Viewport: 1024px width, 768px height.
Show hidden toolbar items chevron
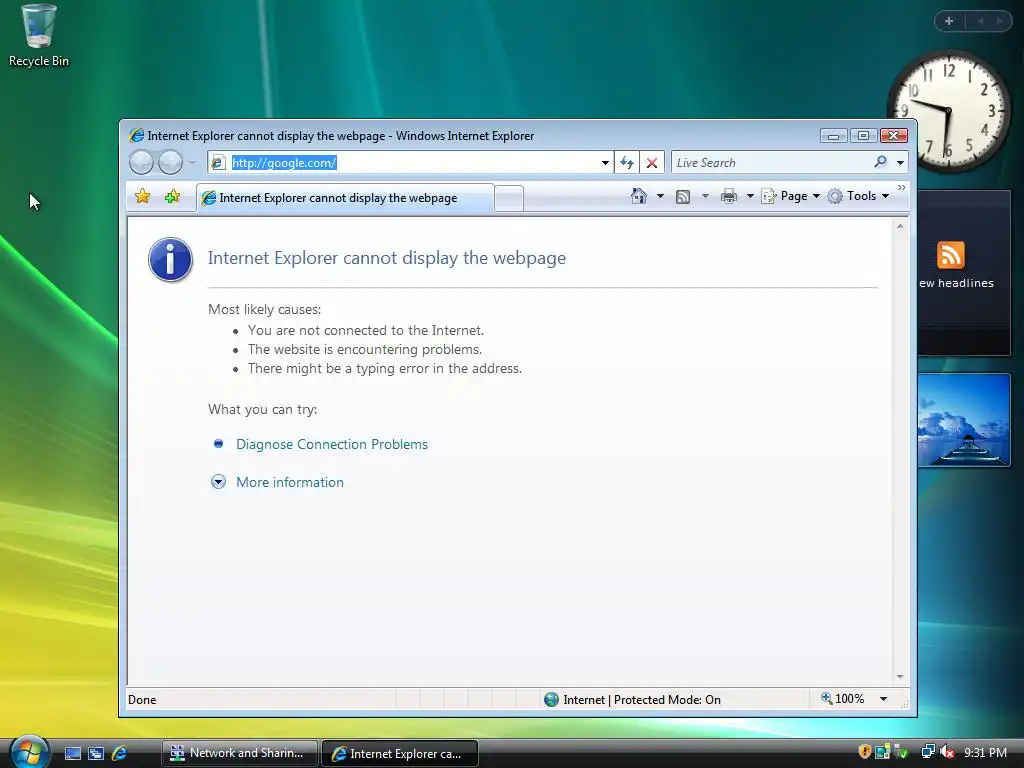point(902,188)
